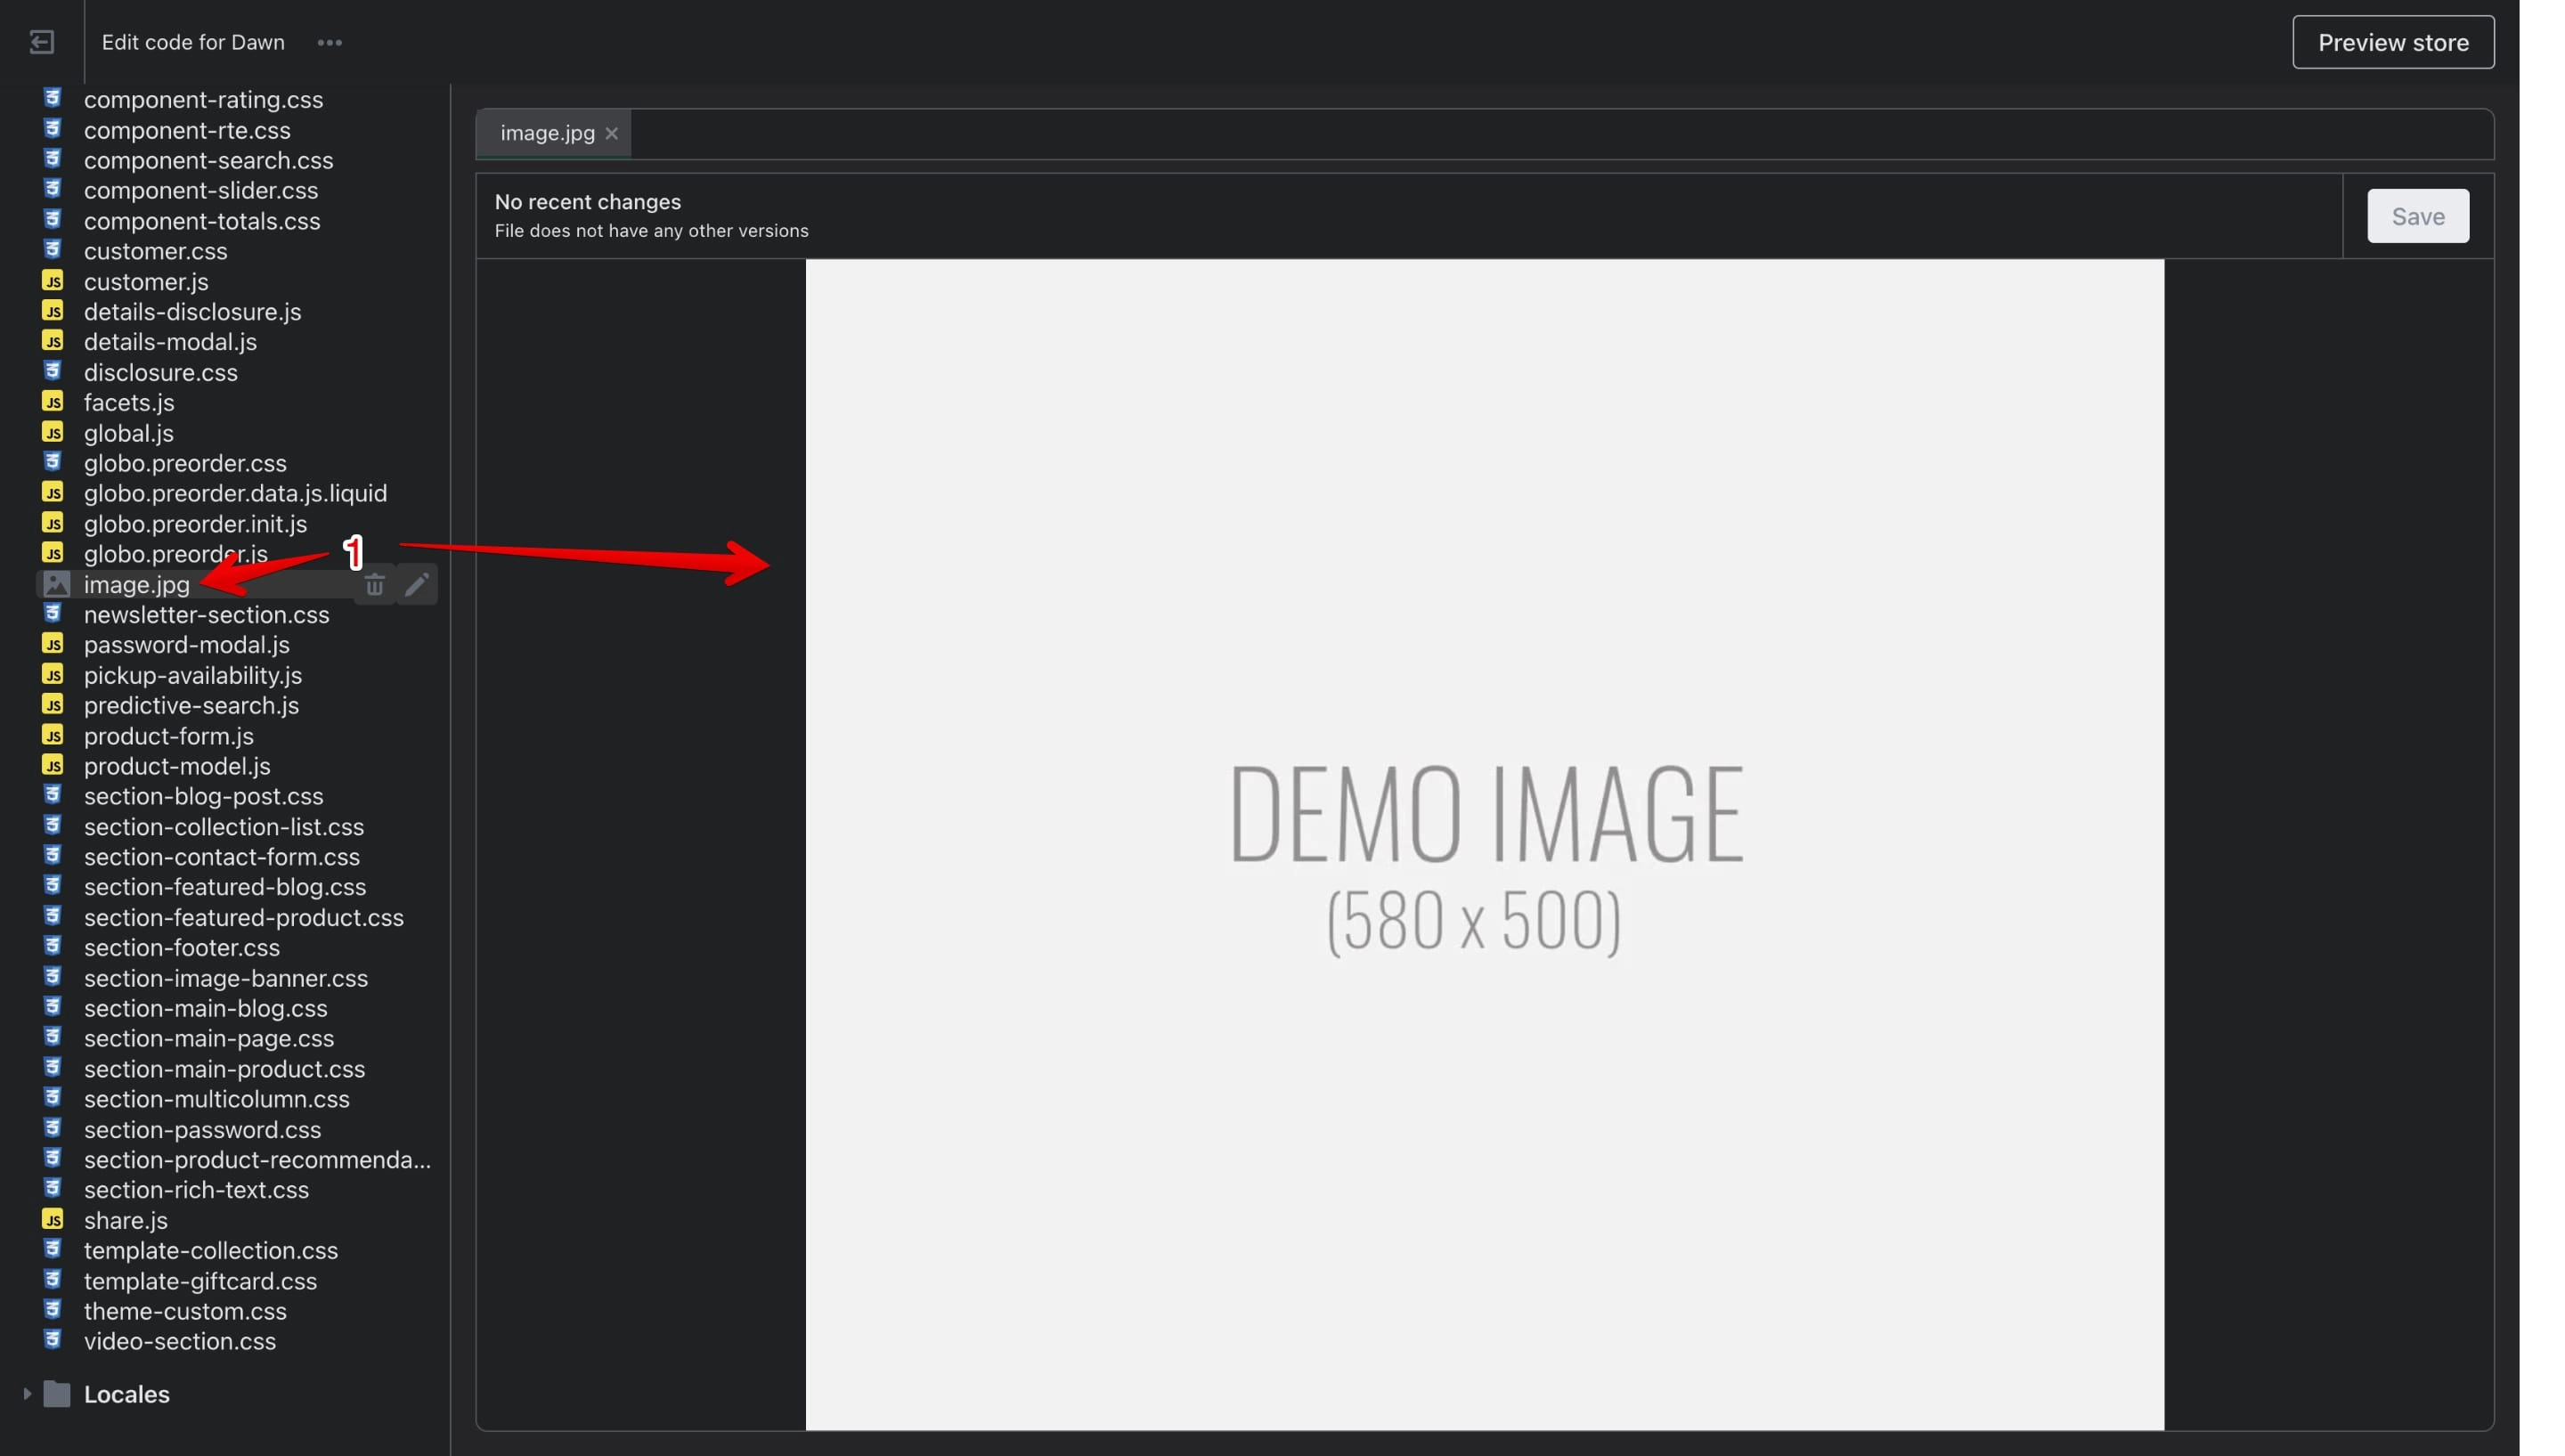Screen dimensions: 2565x1456
Task: Click JS icon beside product-model.js
Action: pos(53,765)
